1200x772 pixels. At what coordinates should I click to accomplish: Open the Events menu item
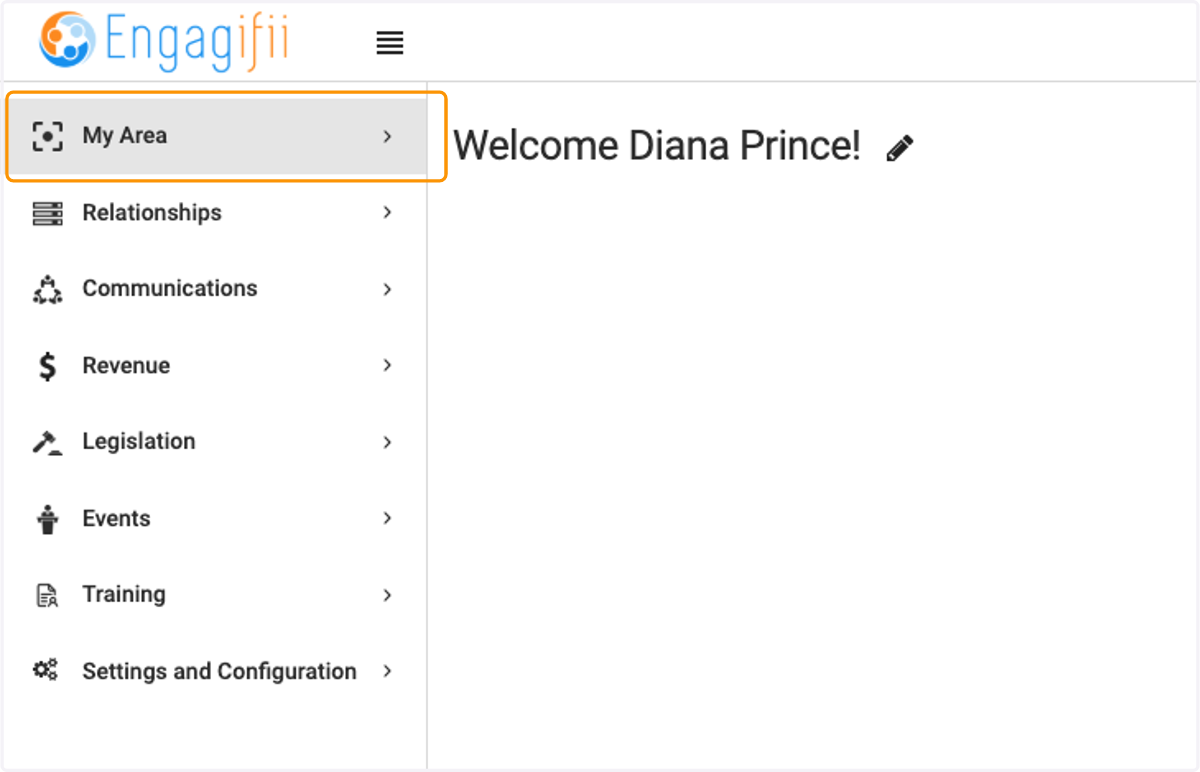click(214, 519)
